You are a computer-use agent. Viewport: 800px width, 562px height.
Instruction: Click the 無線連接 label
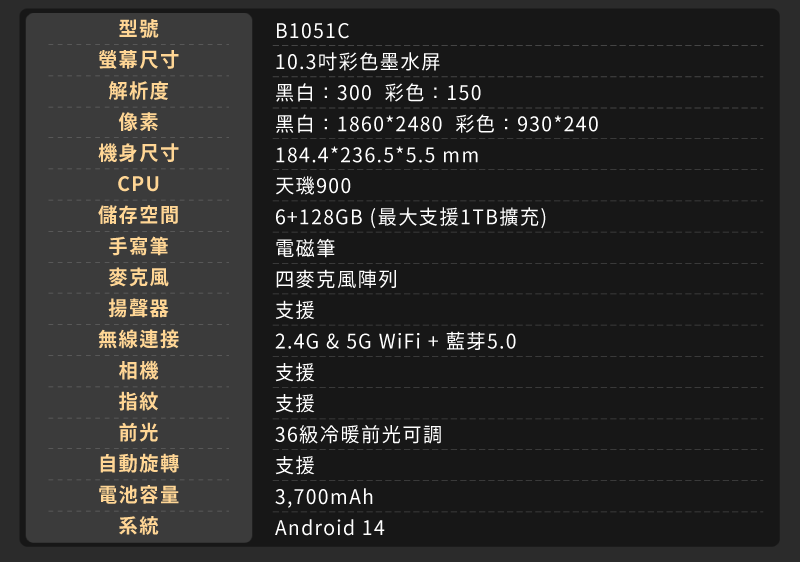click(x=139, y=339)
